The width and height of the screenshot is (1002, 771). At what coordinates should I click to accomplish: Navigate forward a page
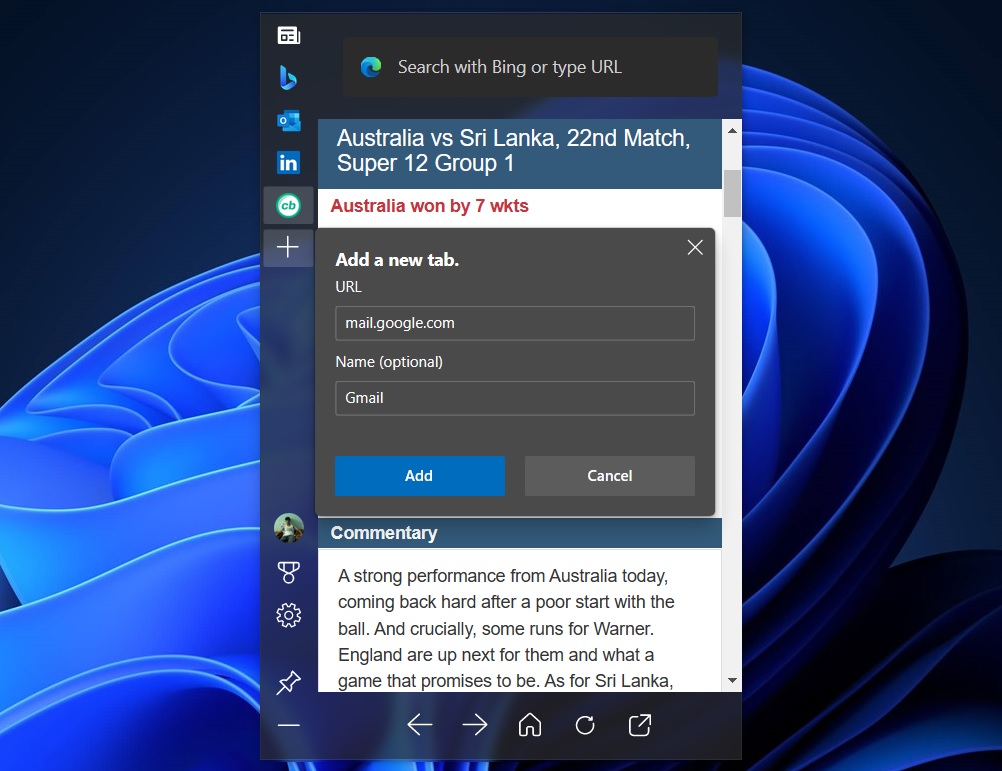475,725
